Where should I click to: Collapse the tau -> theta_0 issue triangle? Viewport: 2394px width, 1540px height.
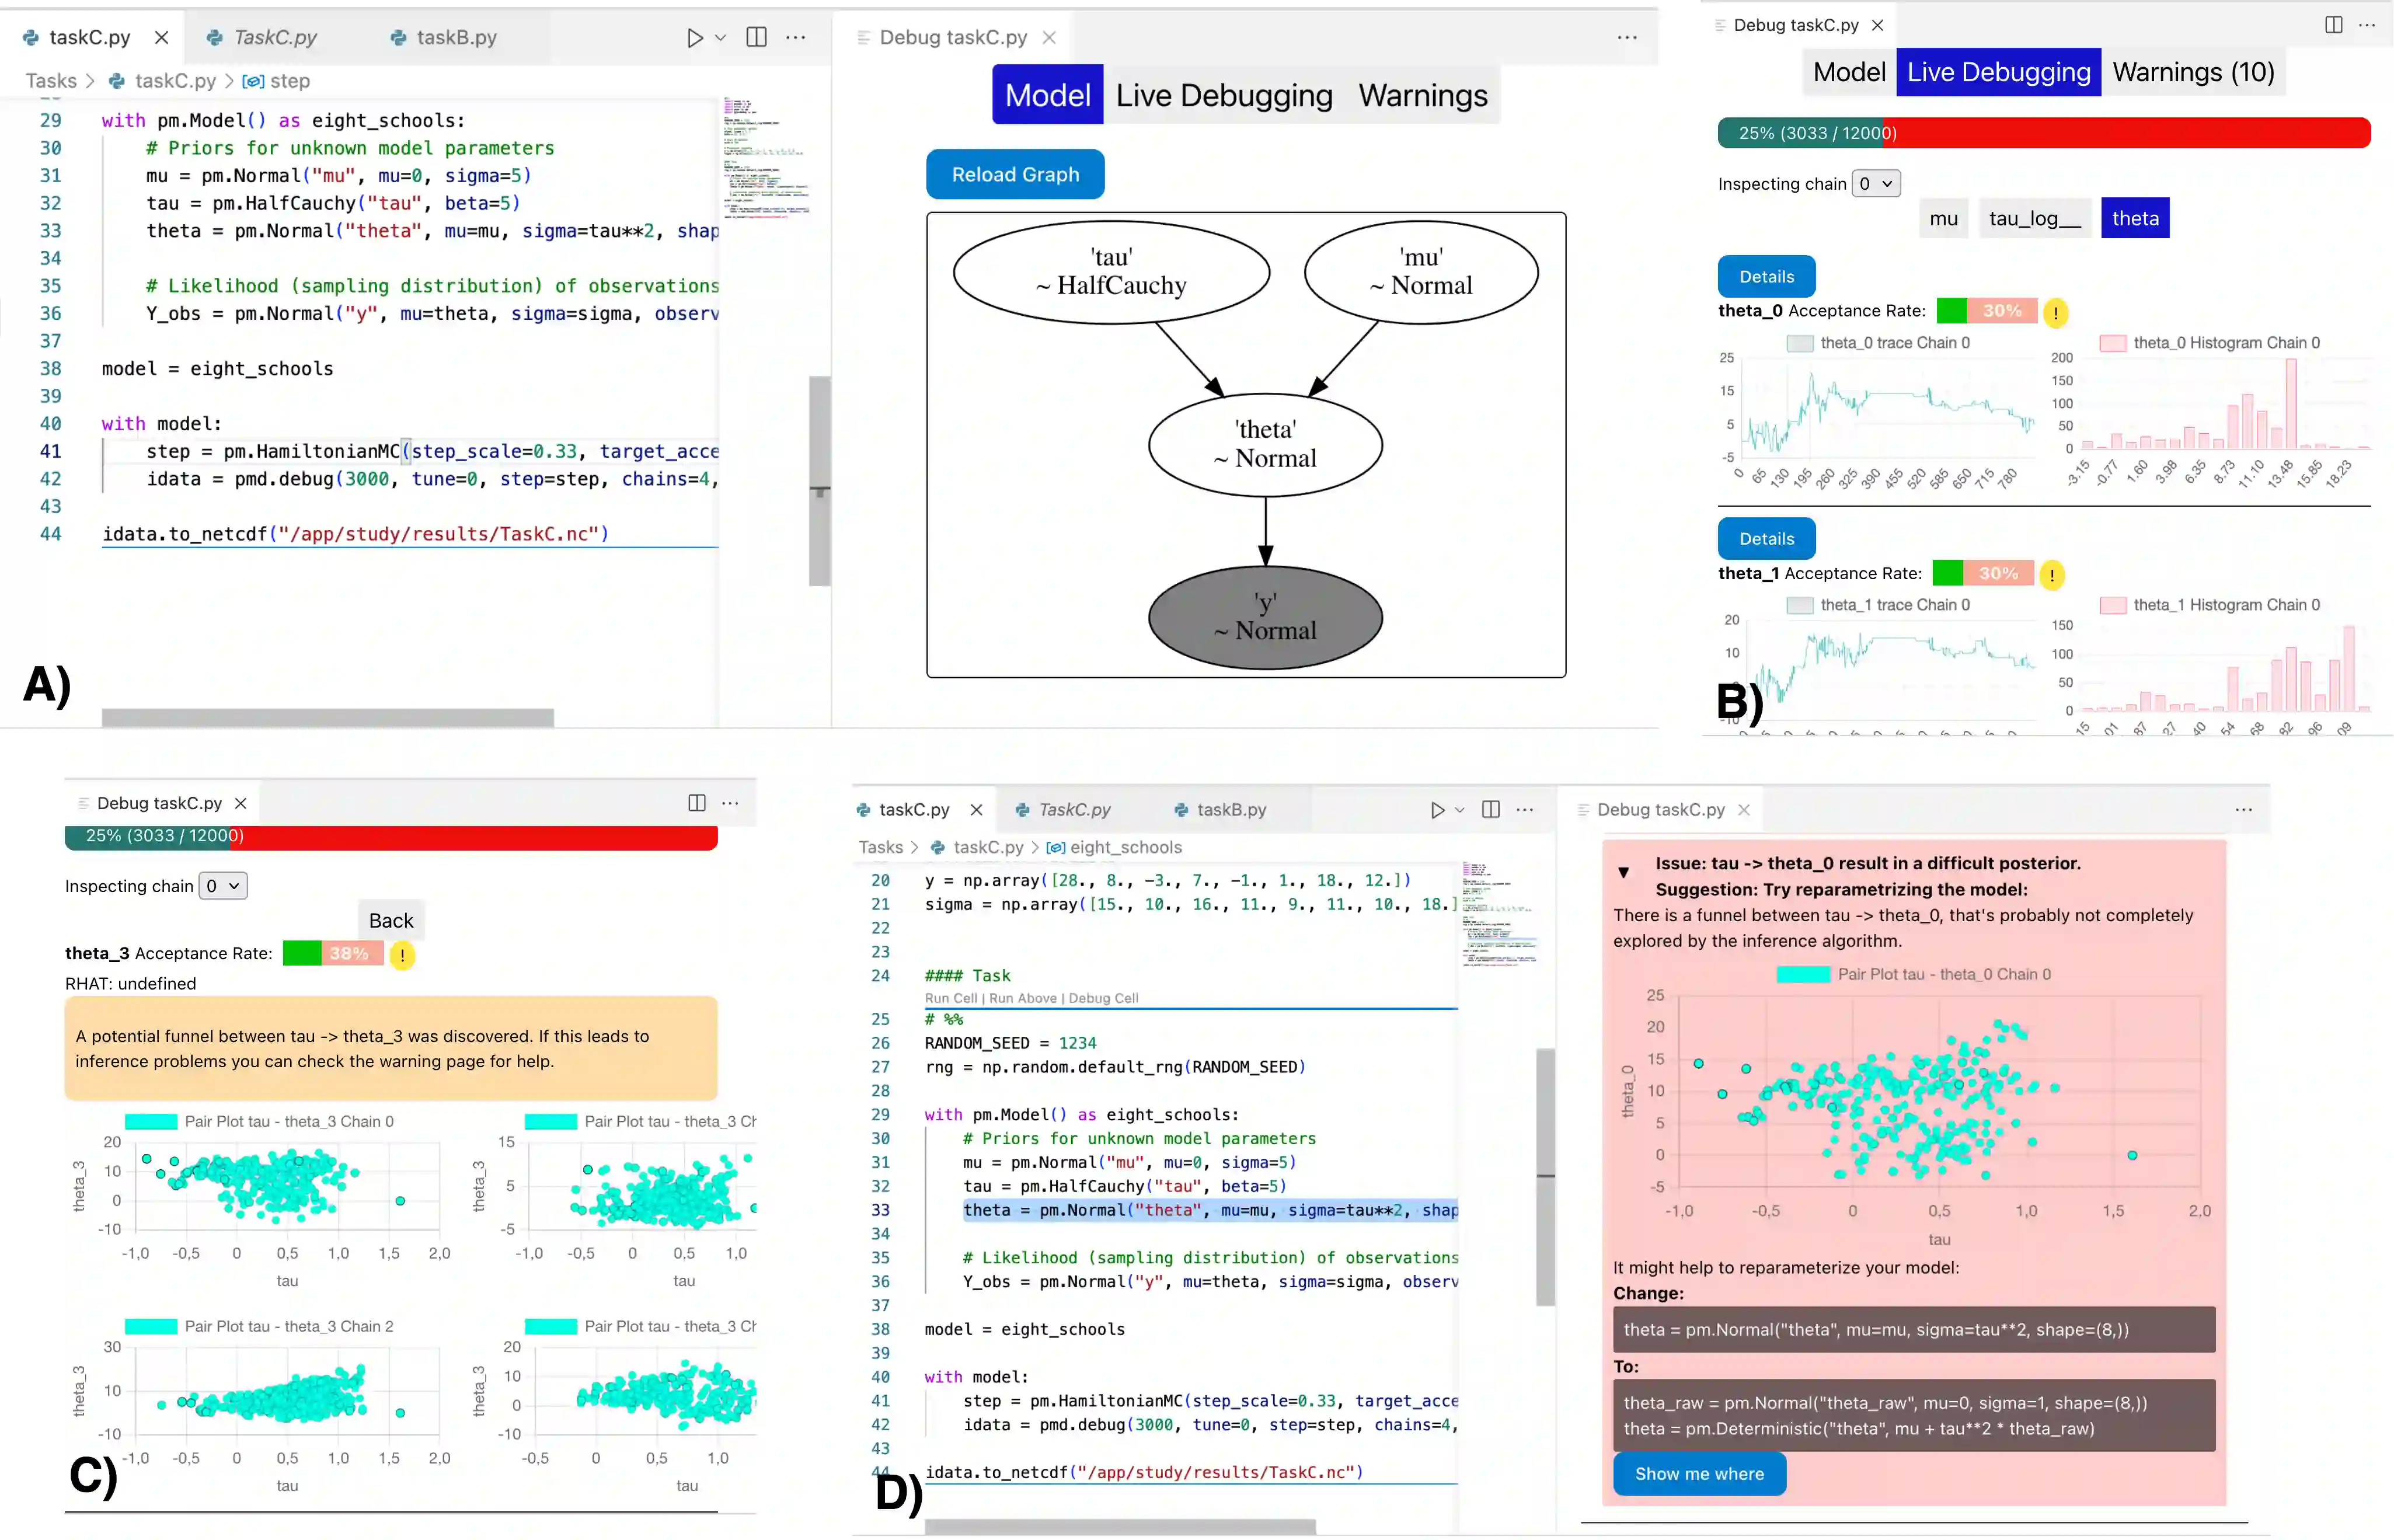[1624, 872]
